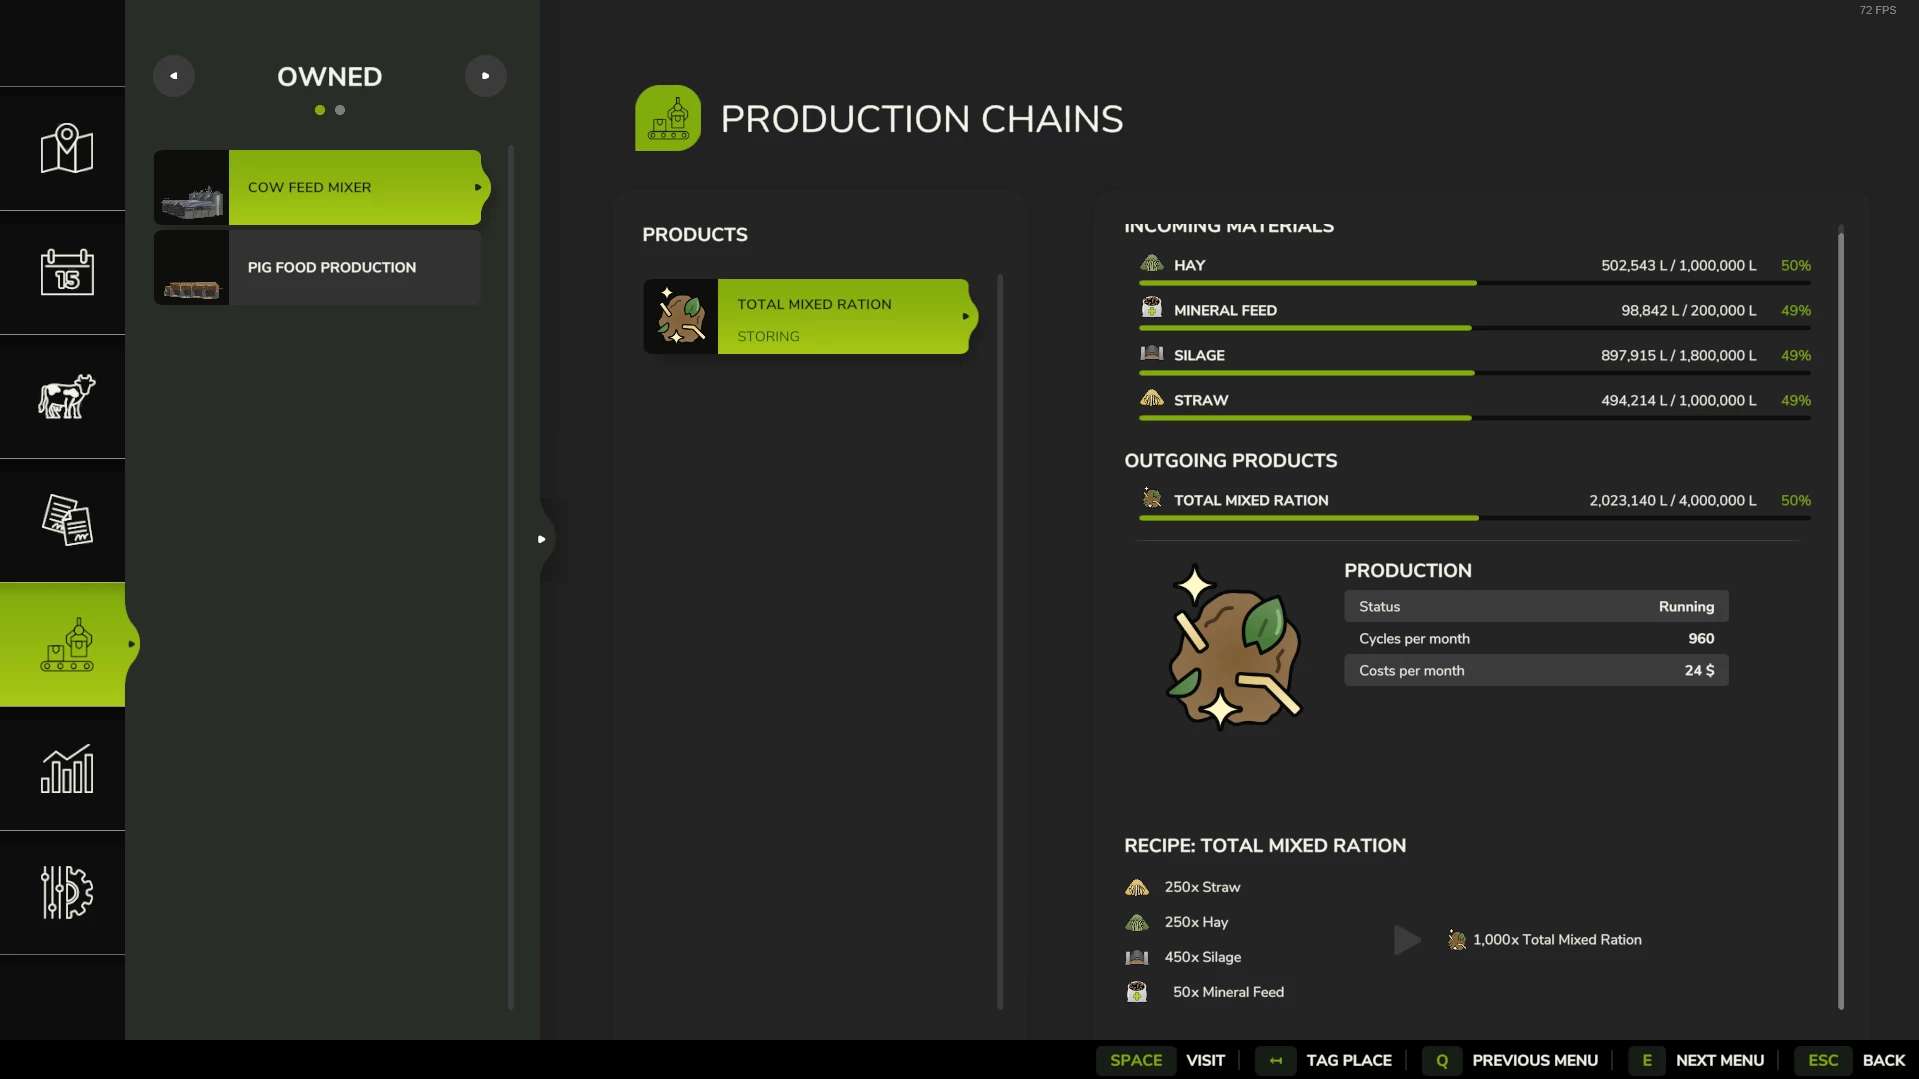
Task: Click the Hay fill level bar
Action: (x=1474, y=283)
